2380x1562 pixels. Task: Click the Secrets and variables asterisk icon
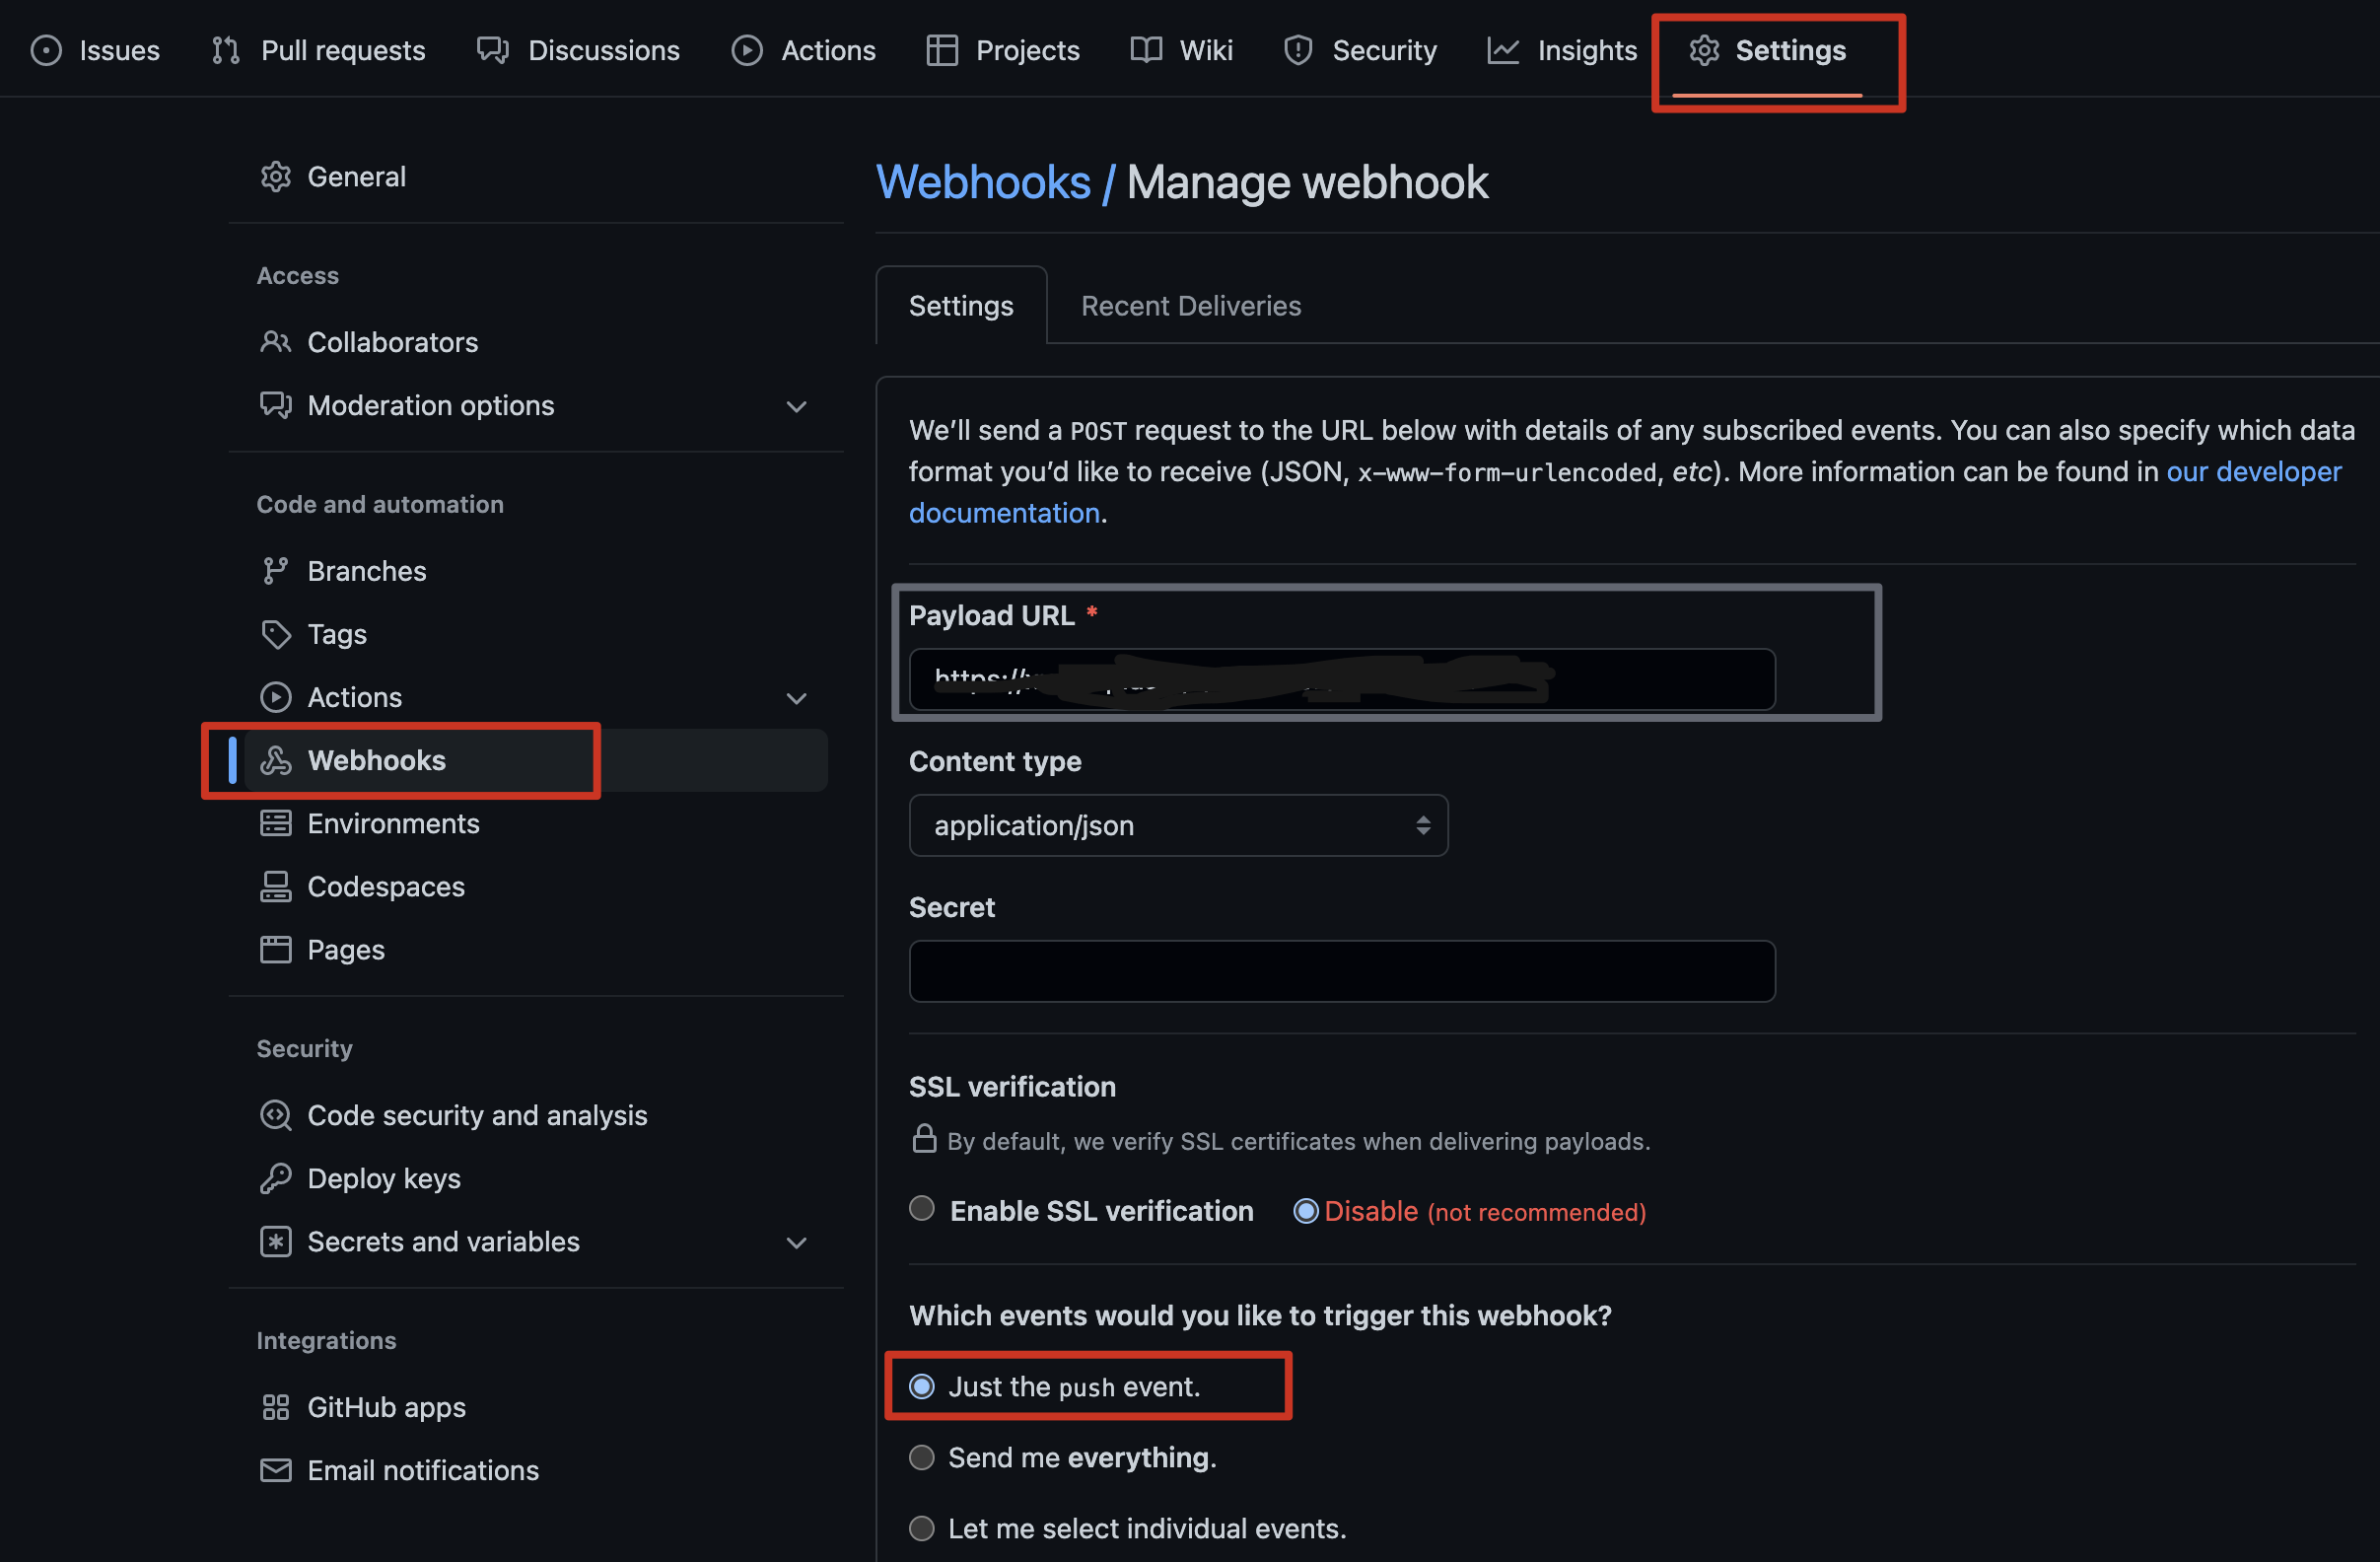[x=276, y=1241]
